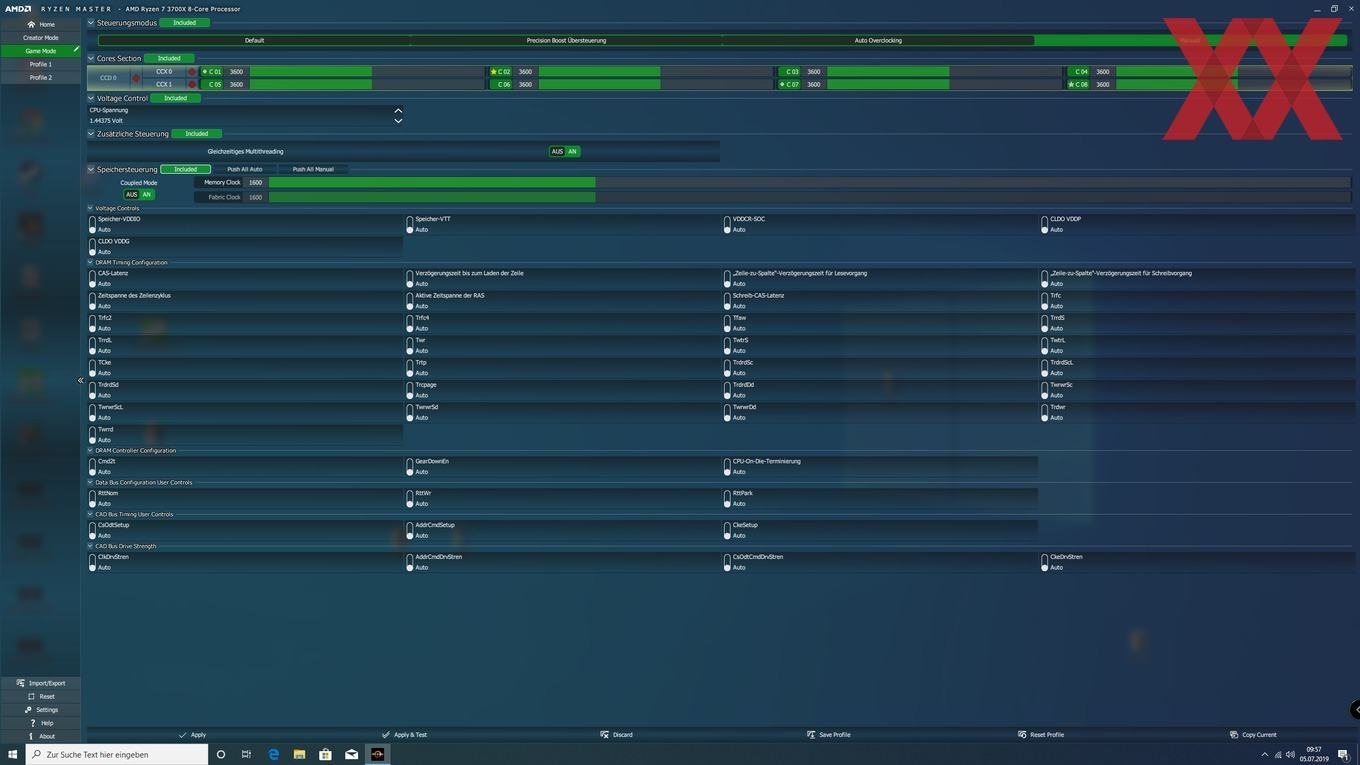Adjust the Memory Clock slider bar
The image size is (1360, 765).
pos(809,183)
